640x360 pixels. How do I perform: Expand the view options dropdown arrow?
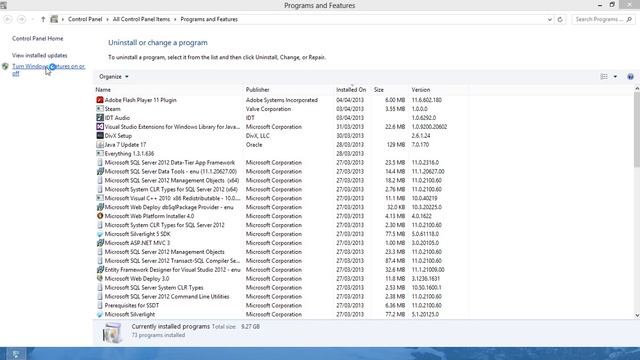pyautogui.click(x=615, y=77)
